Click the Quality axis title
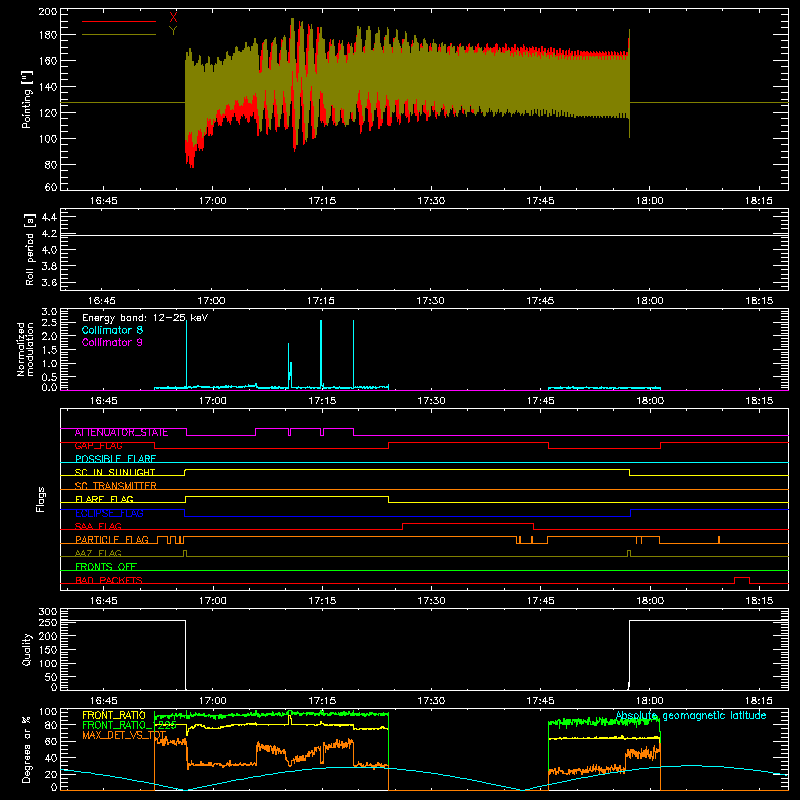The height and width of the screenshot is (800, 800). [x=27, y=649]
